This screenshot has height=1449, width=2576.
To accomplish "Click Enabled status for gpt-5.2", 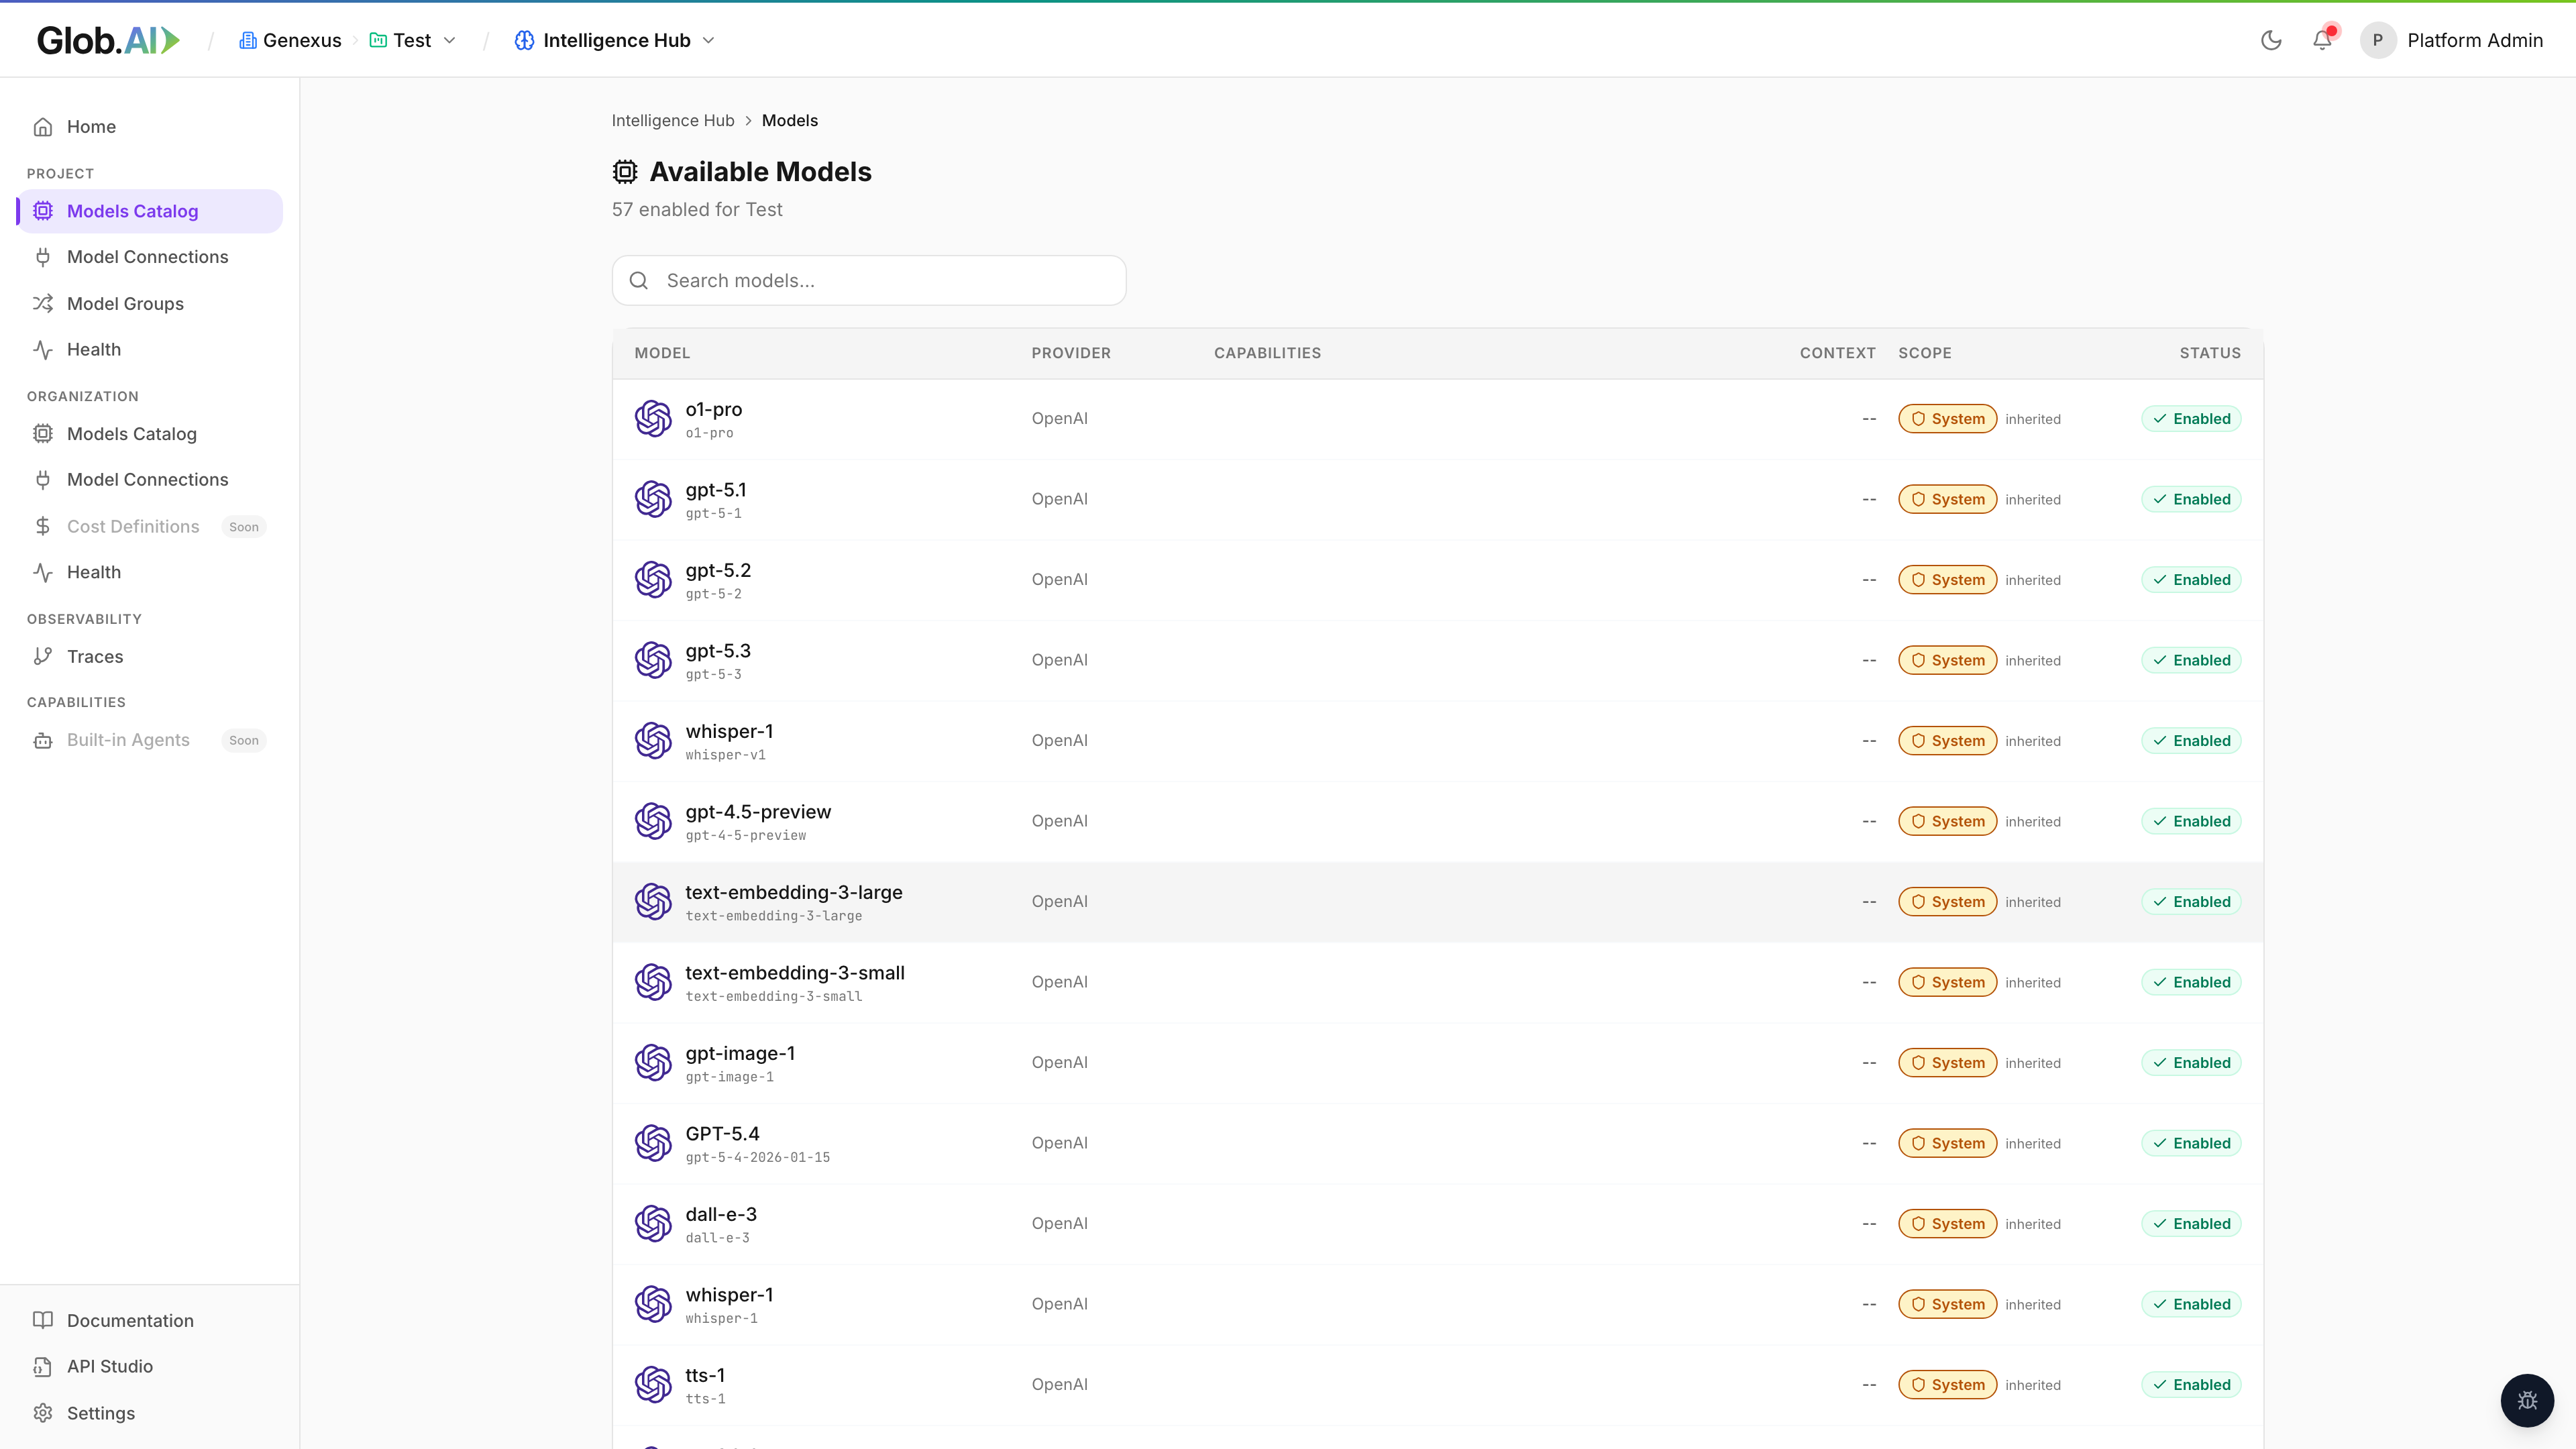I will 2191,580.
